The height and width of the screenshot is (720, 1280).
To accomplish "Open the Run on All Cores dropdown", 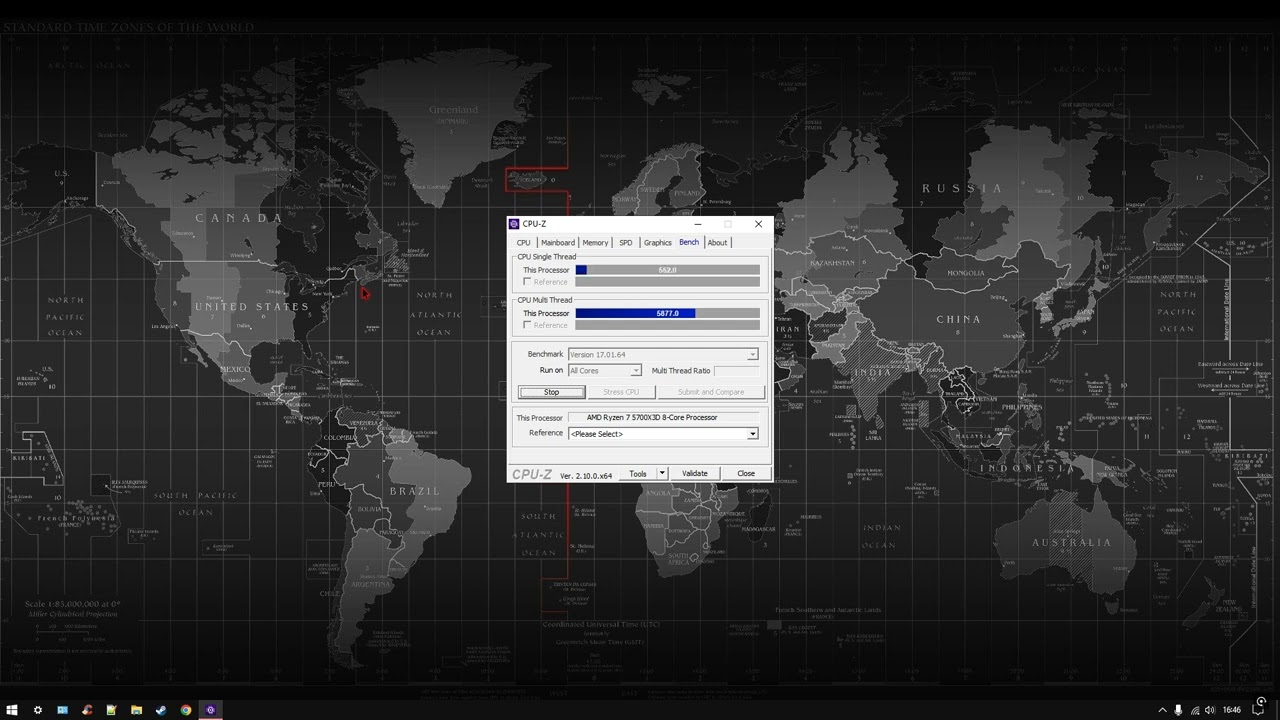I will point(605,371).
